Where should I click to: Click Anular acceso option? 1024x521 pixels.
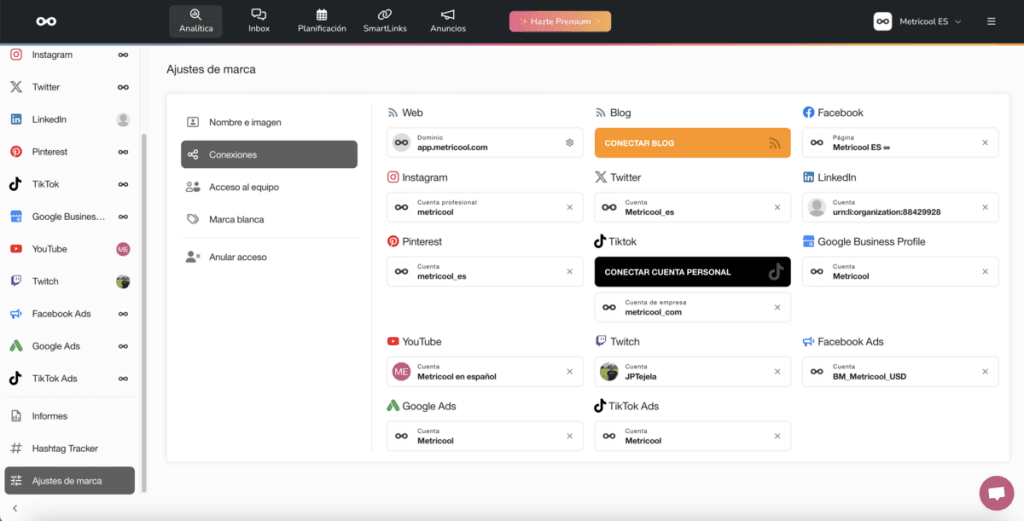[269, 257]
